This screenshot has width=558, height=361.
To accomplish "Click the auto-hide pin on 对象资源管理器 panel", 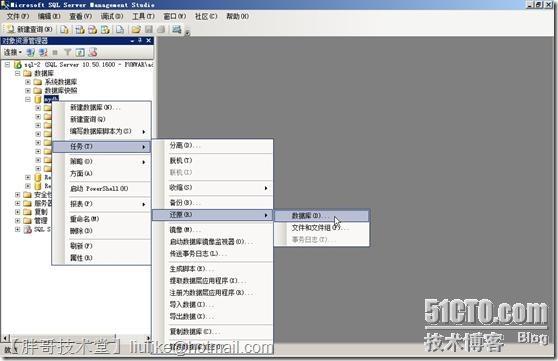I will (140, 40).
